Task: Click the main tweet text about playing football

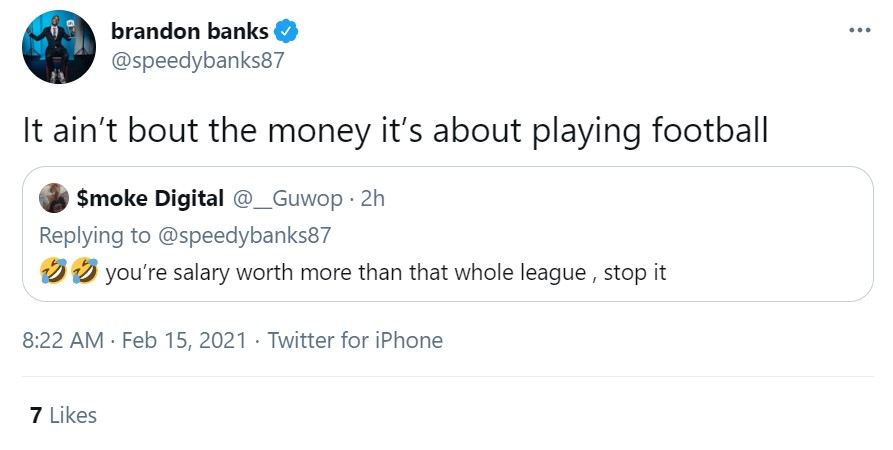Action: [x=396, y=131]
